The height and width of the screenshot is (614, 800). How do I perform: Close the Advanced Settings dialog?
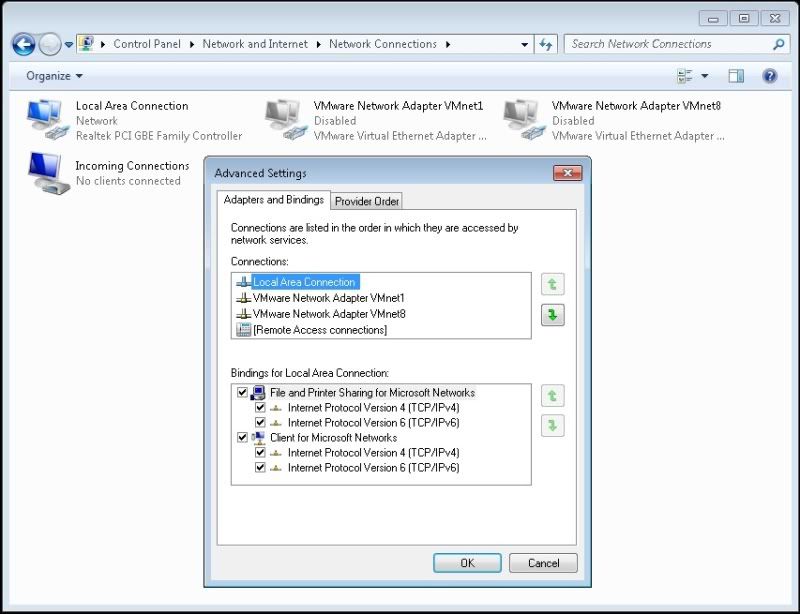click(567, 173)
